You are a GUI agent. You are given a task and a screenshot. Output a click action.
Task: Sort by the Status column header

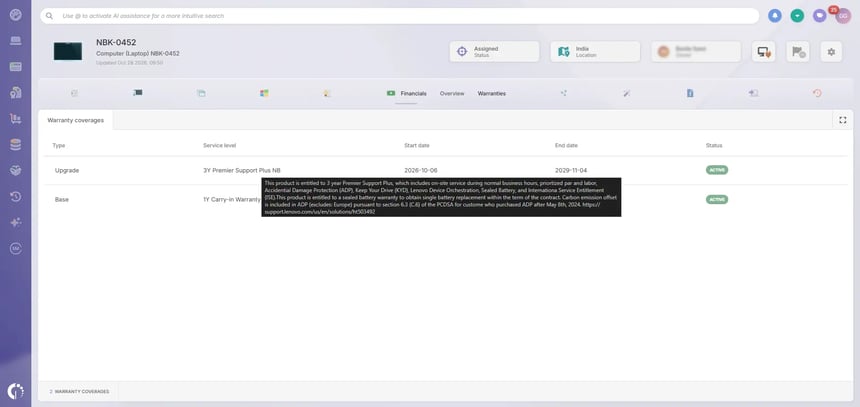pyautogui.click(x=714, y=145)
